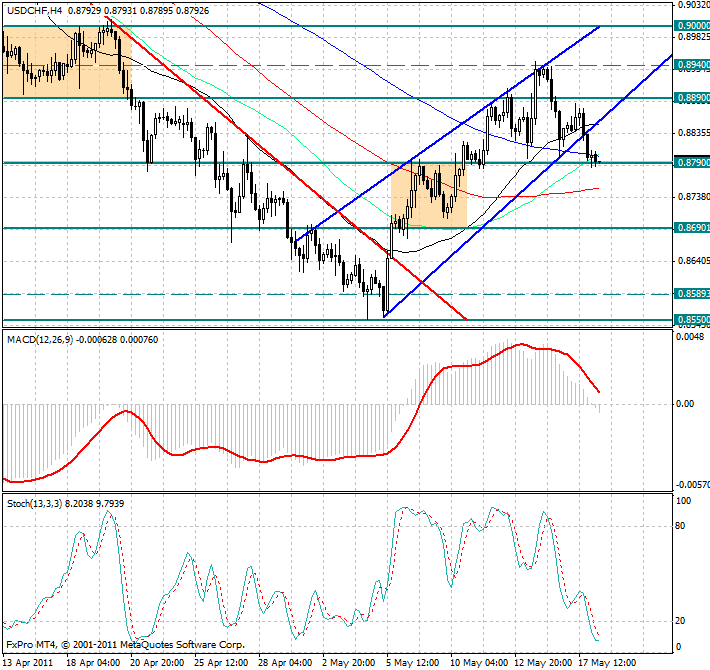
Task: Click the 0.8890 price level label
Action: (x=692, y=98)
